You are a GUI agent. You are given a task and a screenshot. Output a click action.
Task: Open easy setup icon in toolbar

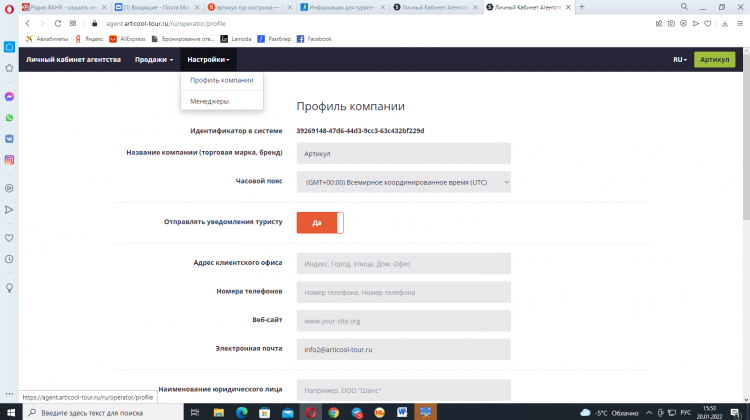tap(740, 23)
